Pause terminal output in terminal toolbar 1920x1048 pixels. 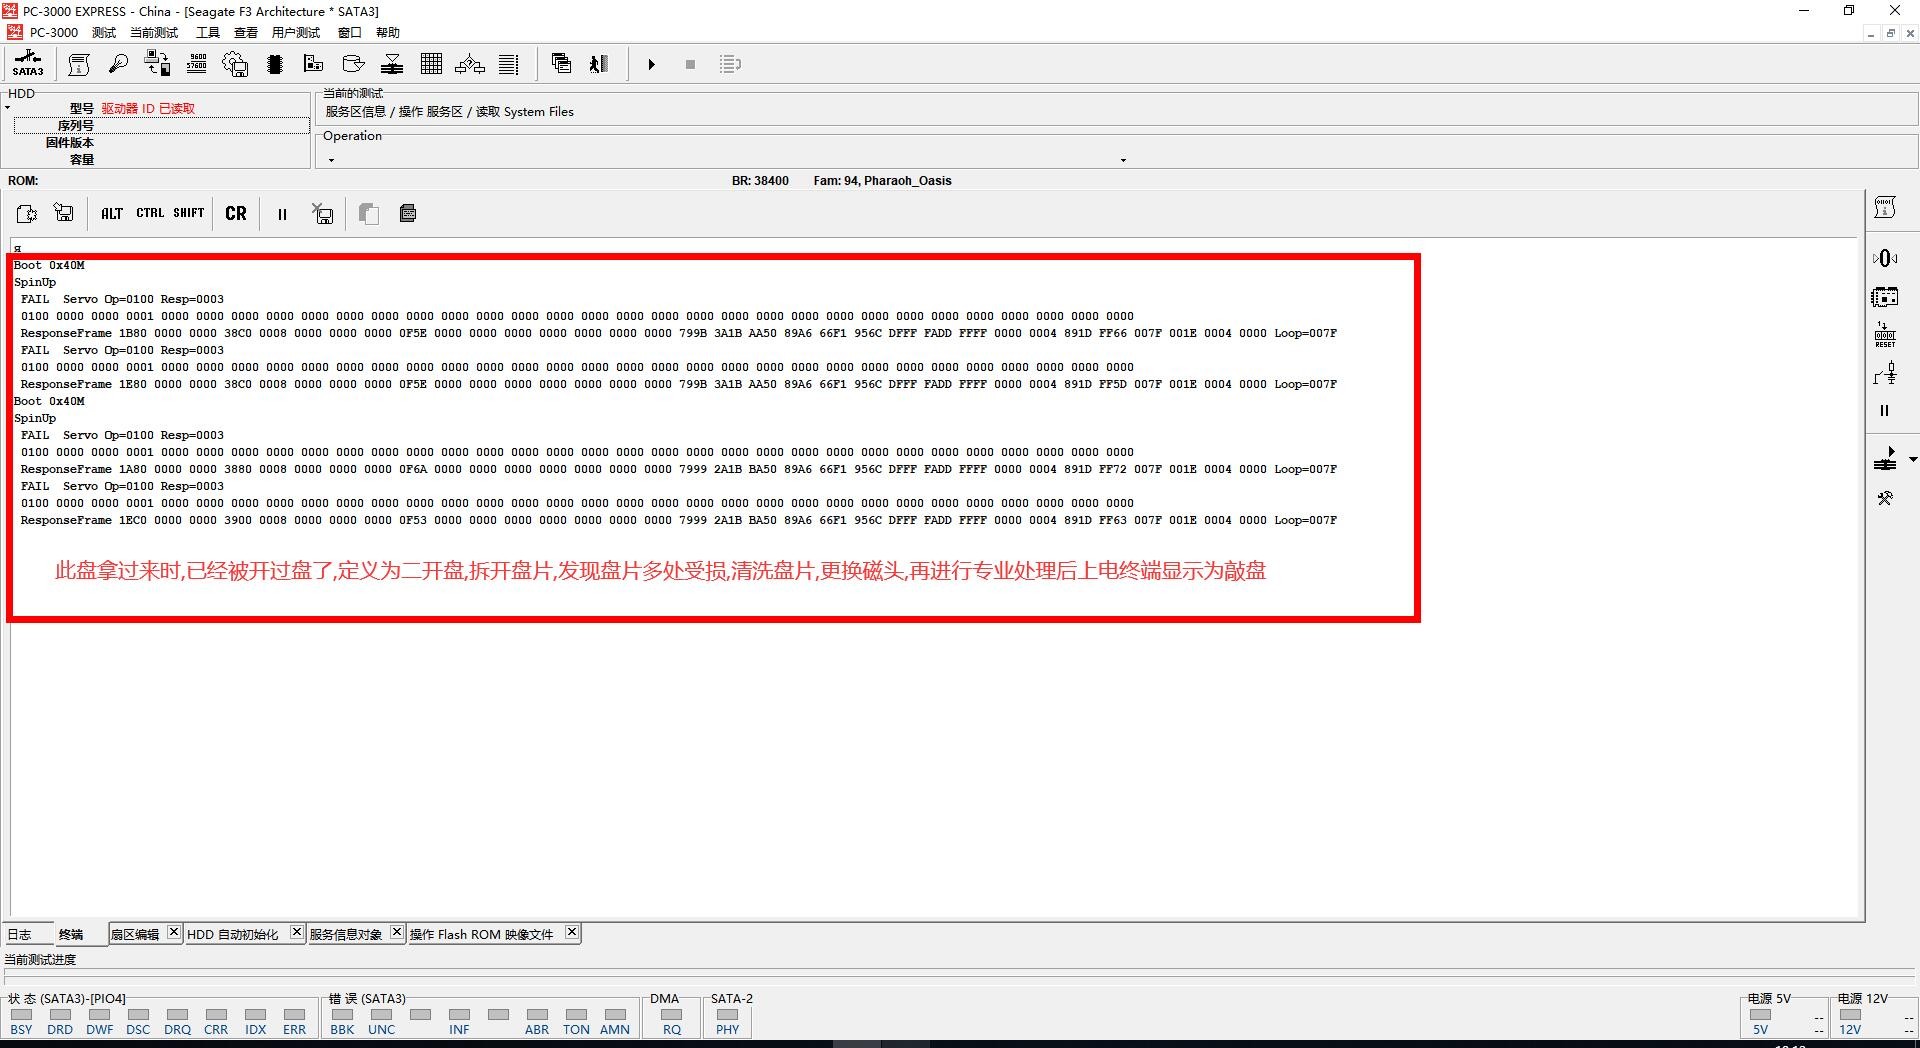coord(282,214)
